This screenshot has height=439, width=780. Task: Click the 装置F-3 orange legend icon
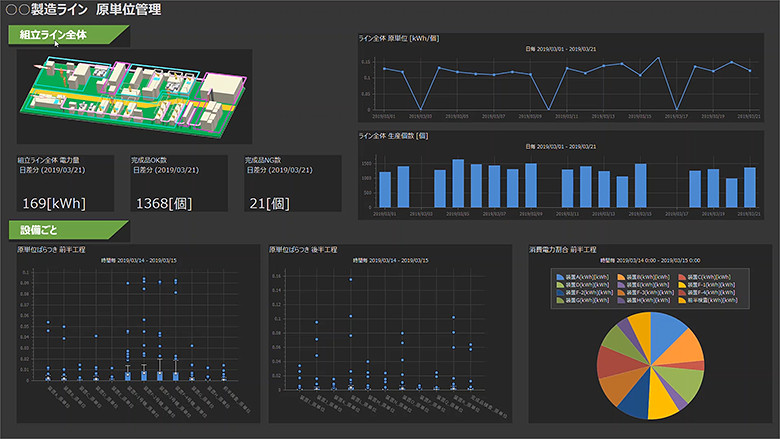621,291
